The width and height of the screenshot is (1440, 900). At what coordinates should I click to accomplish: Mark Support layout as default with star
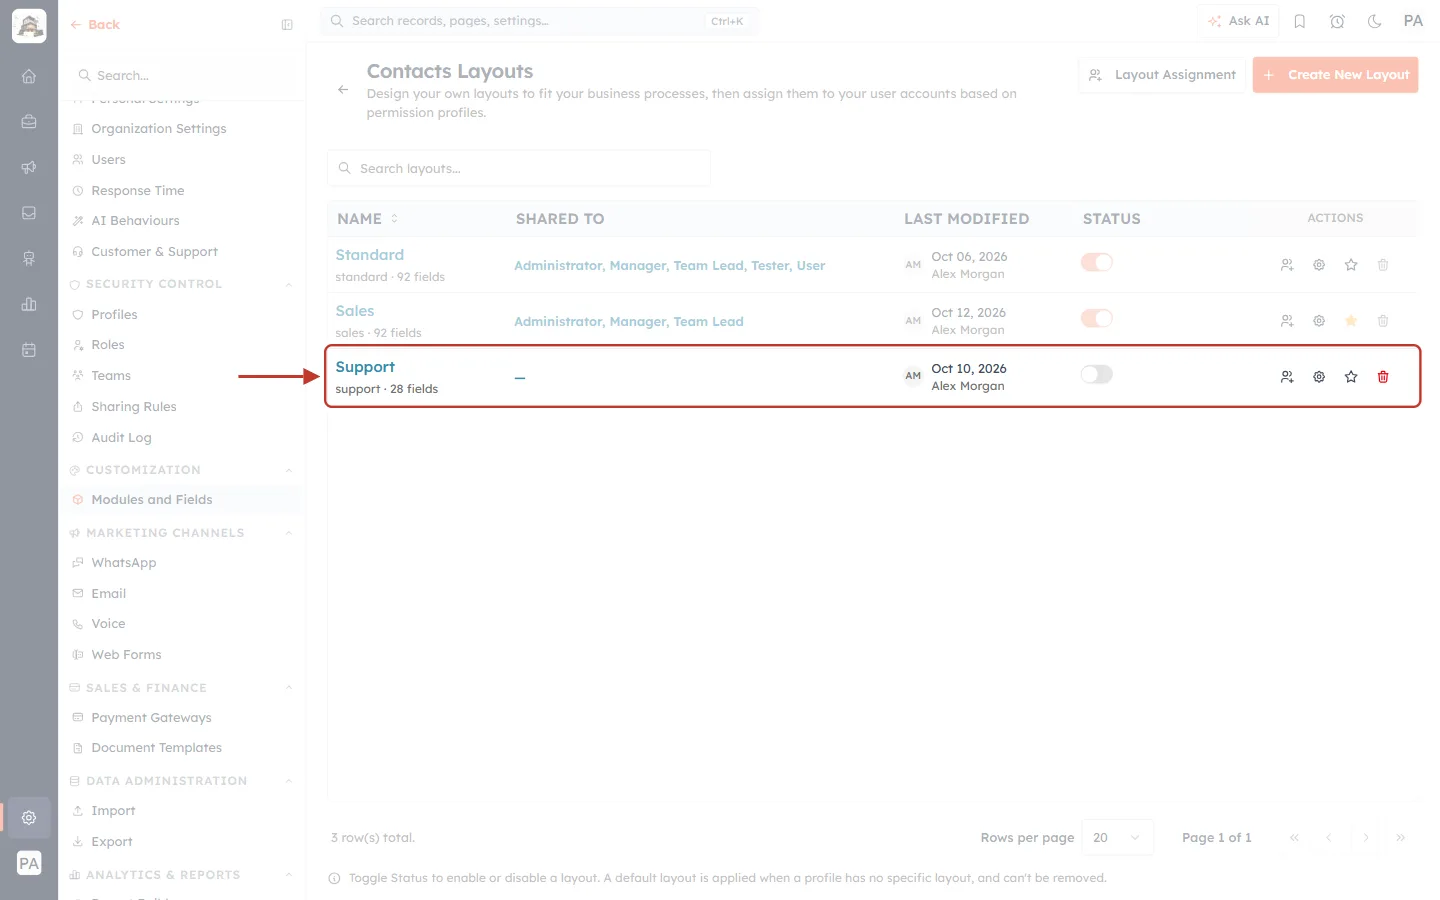[1351, 377]
